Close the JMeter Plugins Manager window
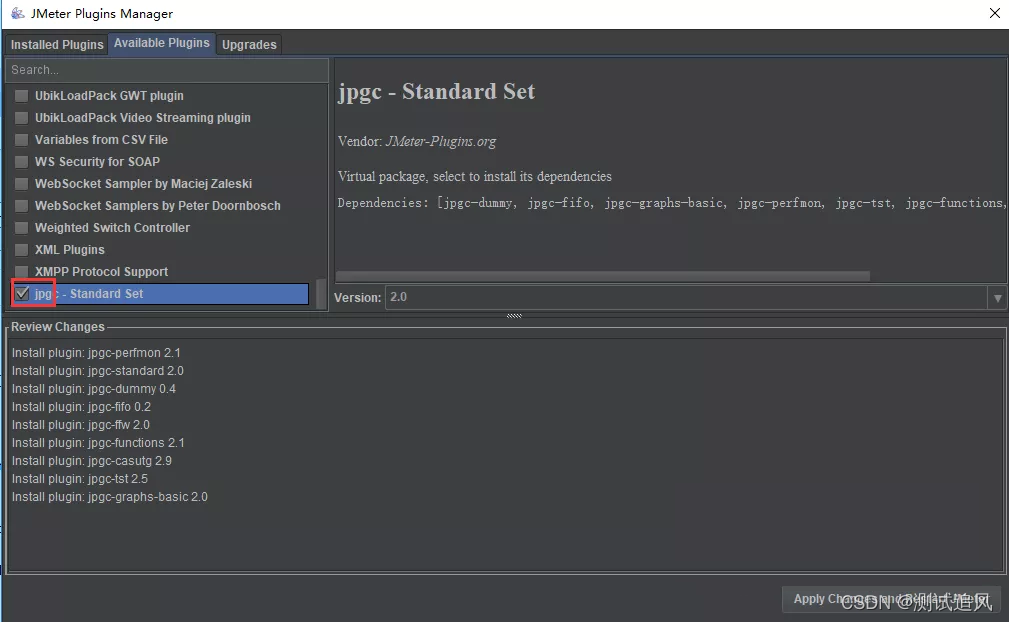The image size is (1009, 622). (x=994, y=13)
